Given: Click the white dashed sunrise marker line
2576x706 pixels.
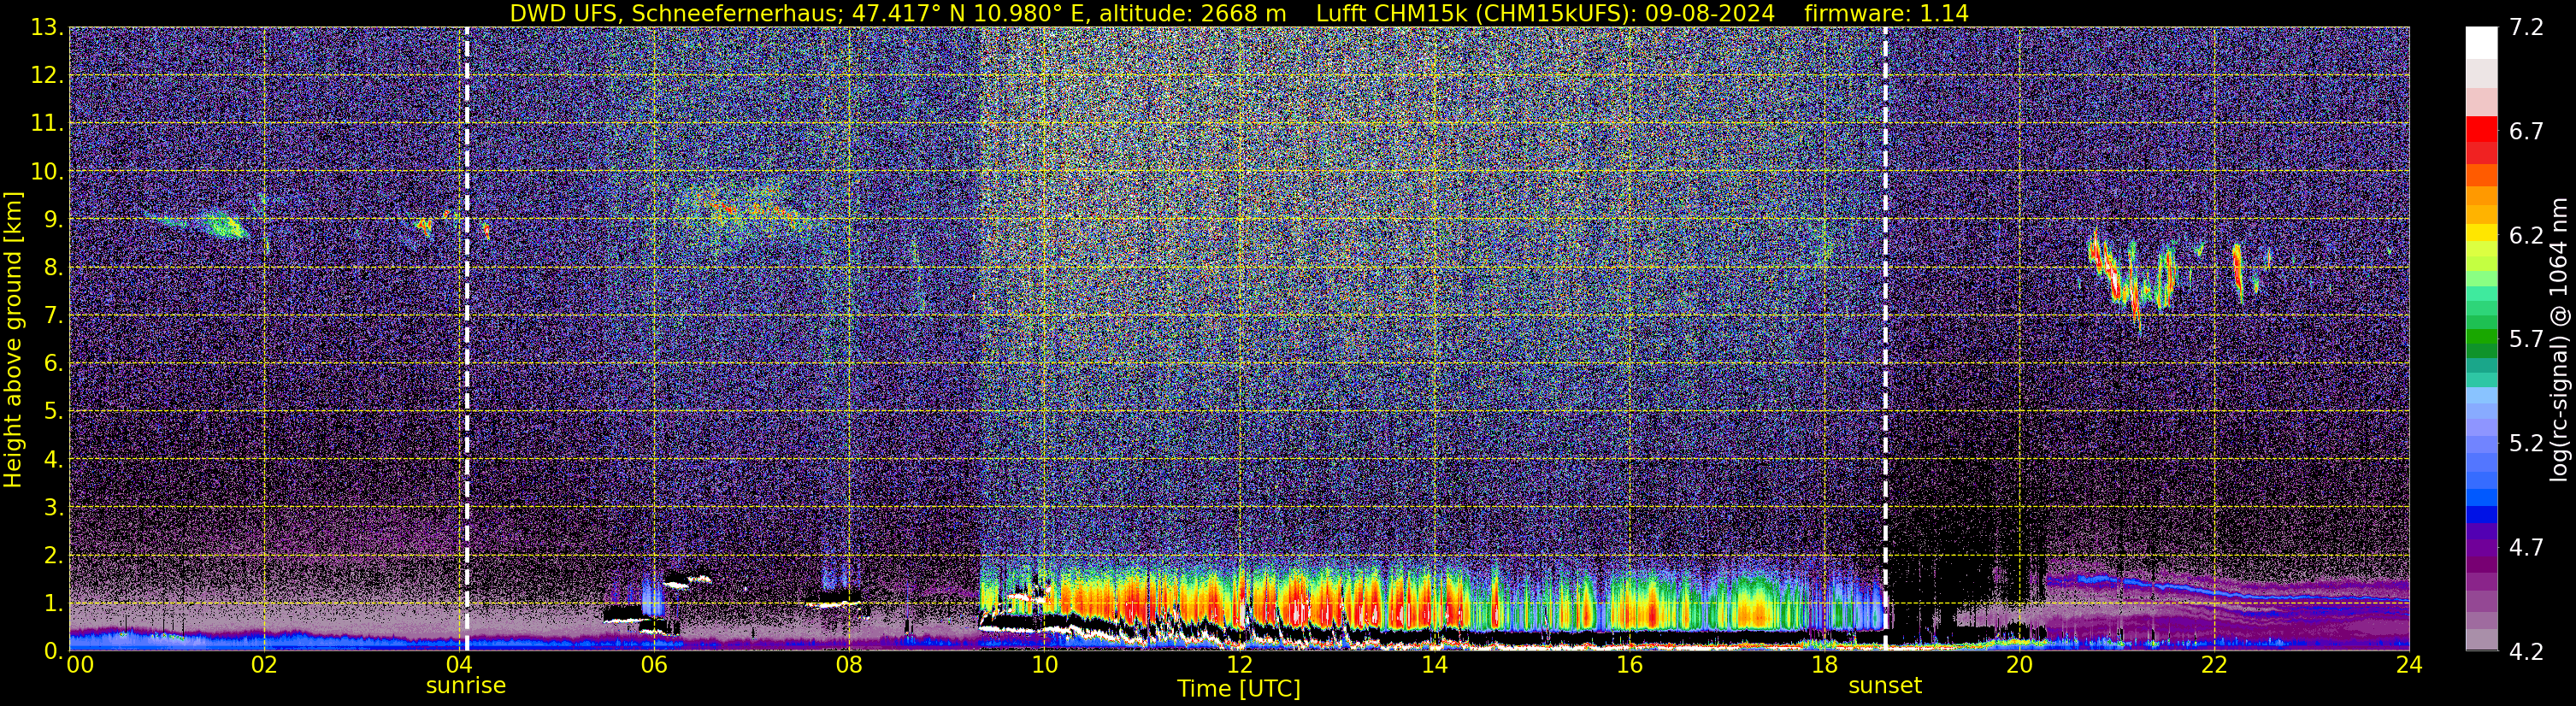Looking at the screenshot, I should tap(467, 339).
